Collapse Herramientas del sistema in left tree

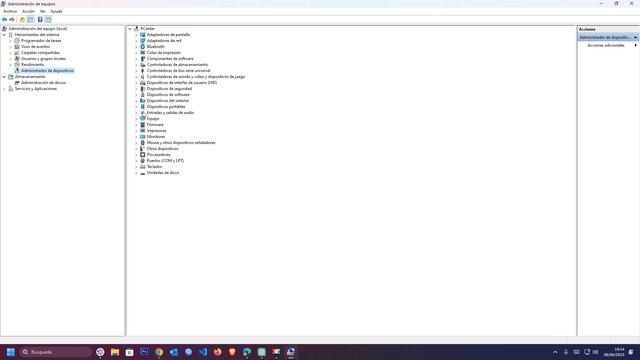point(4,35)
